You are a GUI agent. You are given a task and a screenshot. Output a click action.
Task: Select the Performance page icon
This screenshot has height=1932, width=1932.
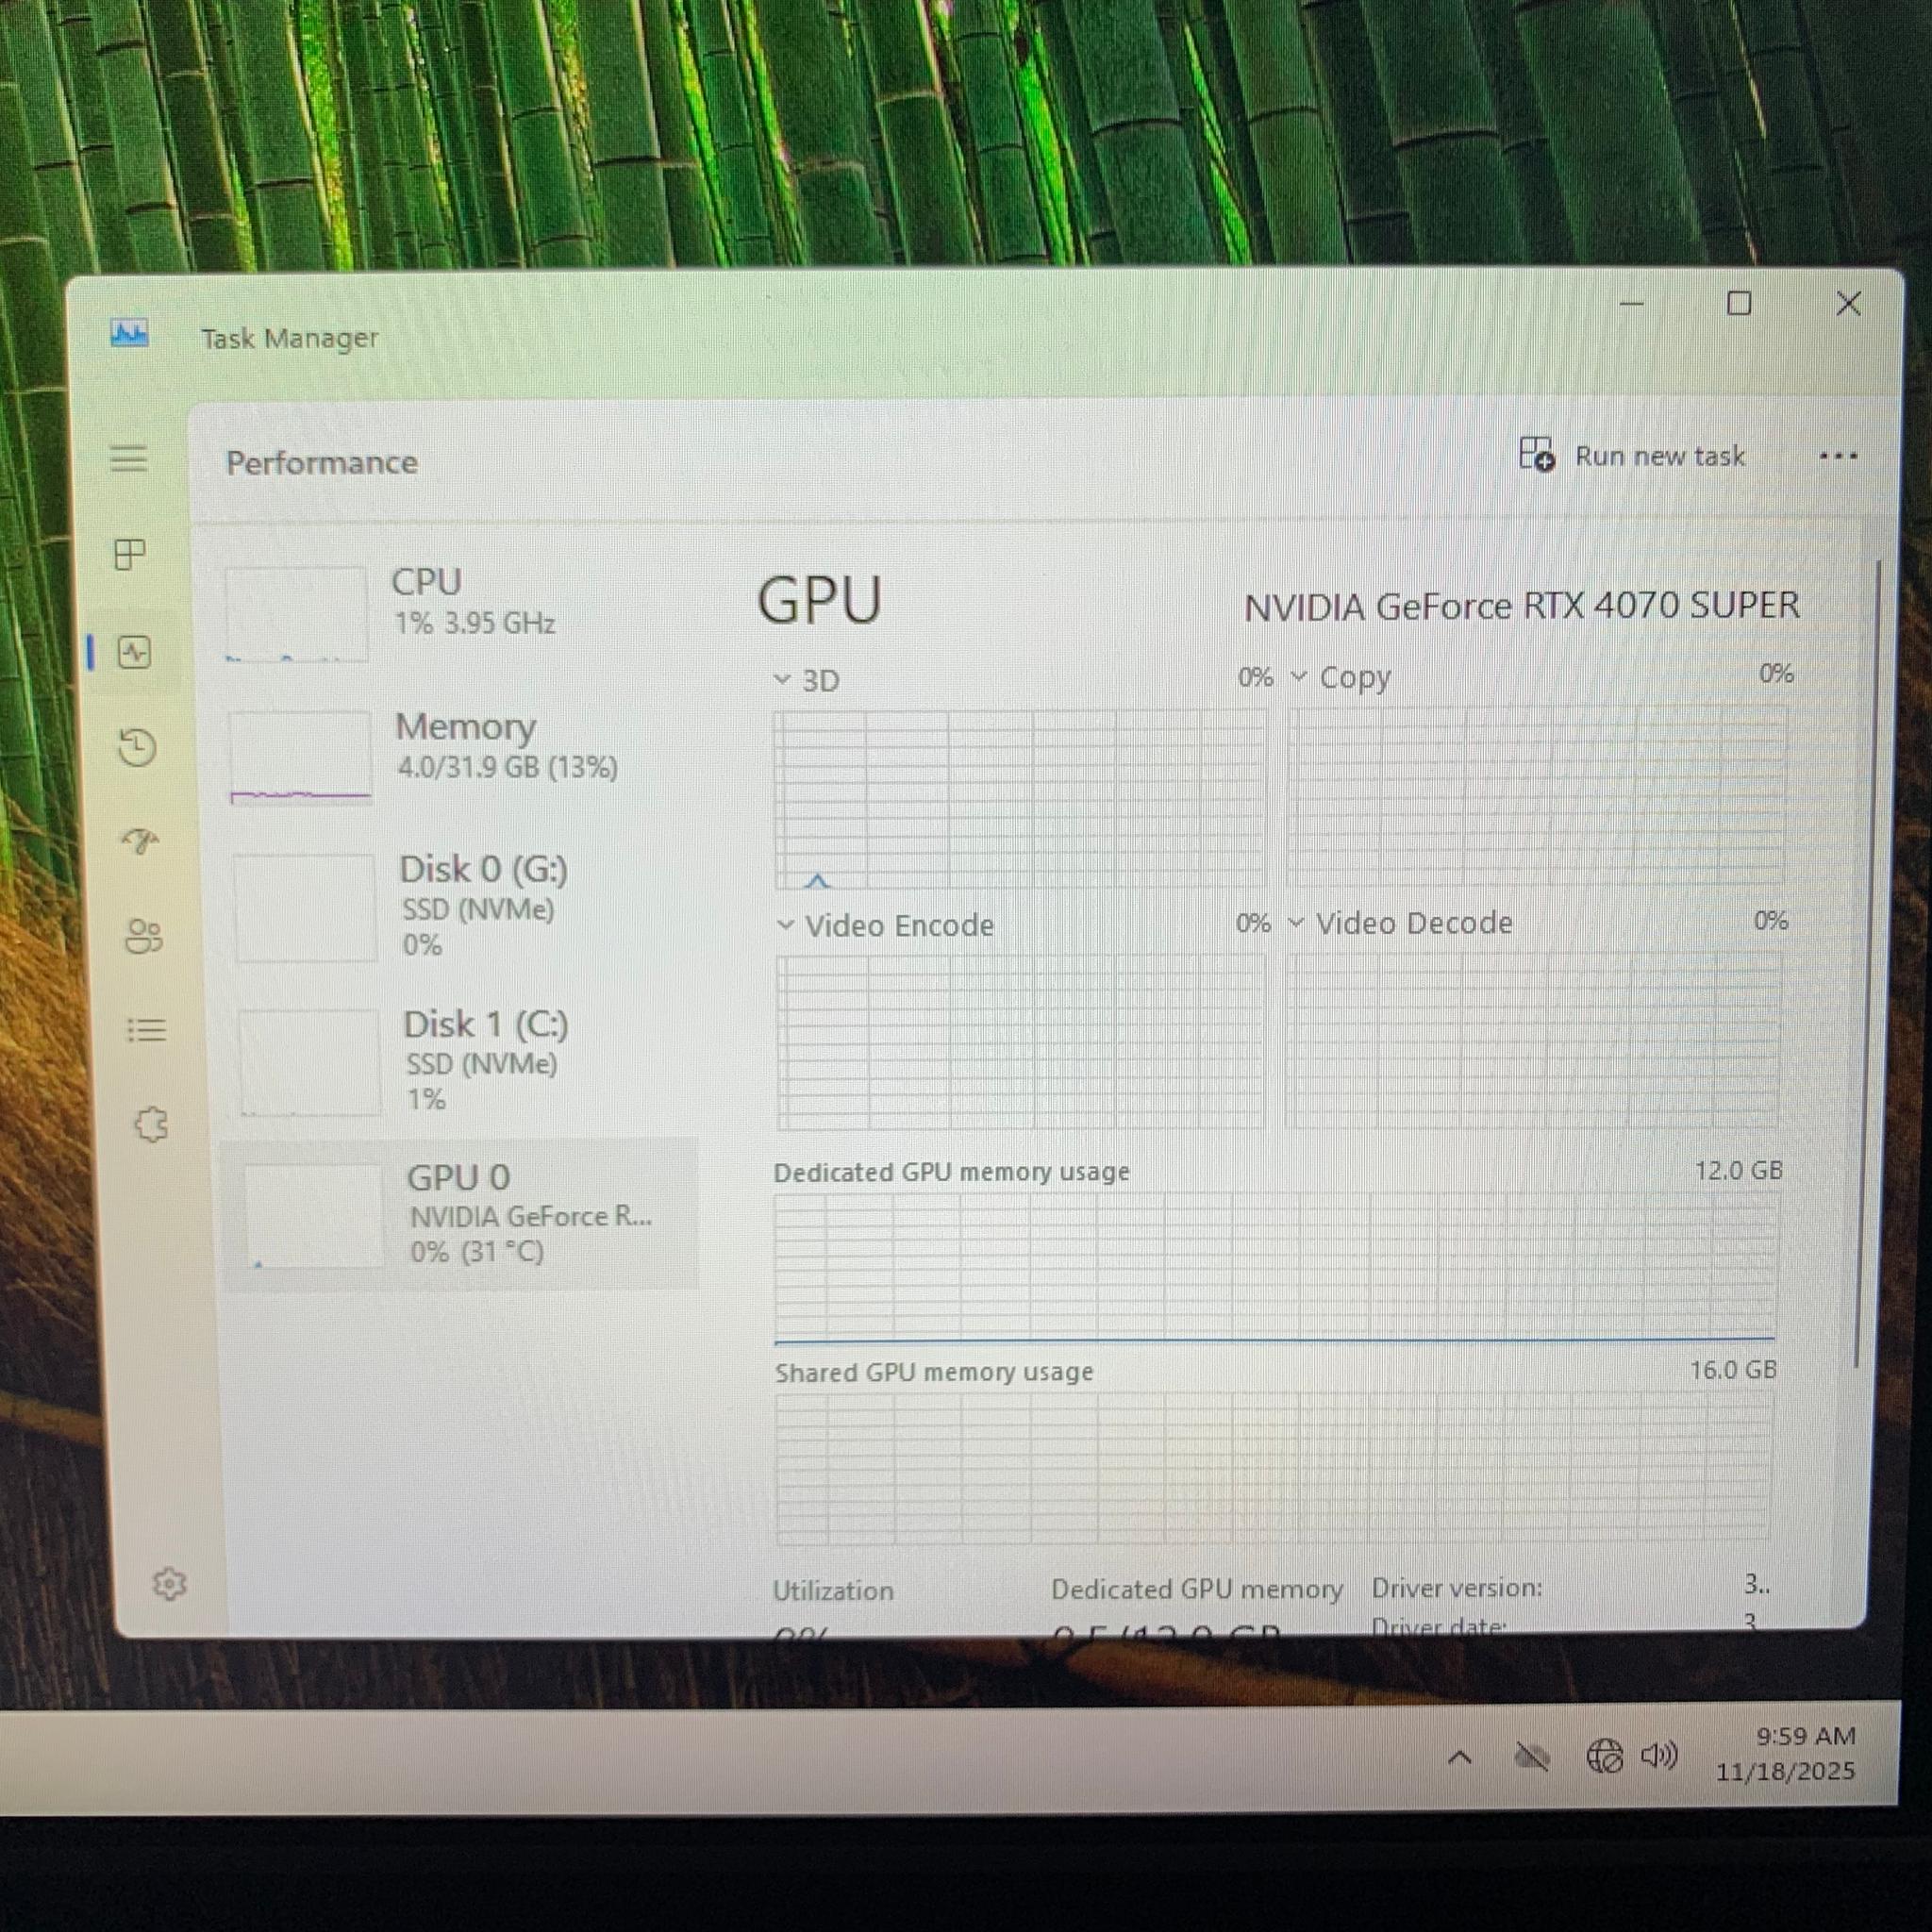tap(134, 653)
